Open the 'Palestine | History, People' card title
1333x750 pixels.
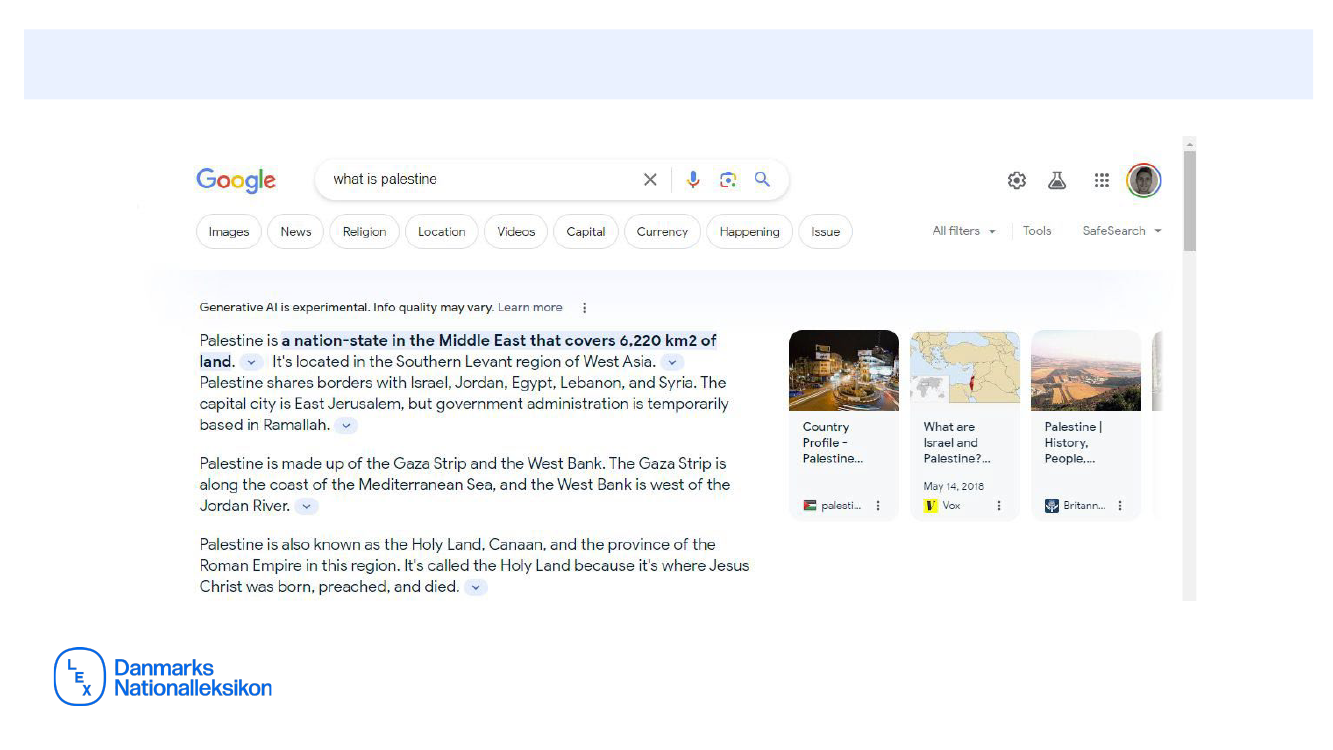pyautogui.click(x=1073, y=443)
